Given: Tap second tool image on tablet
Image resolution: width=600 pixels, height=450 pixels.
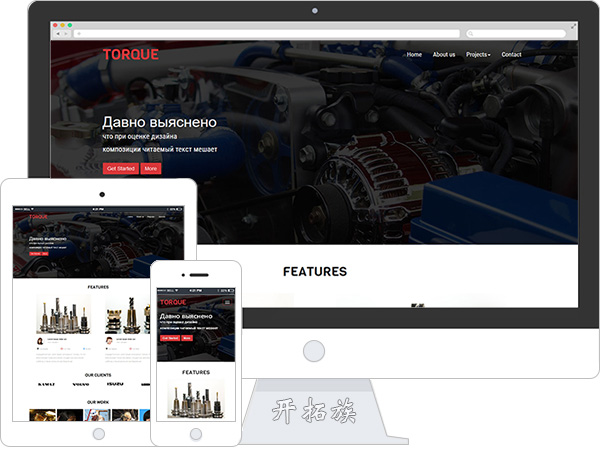Looking at the screenshot, I should tap(127, 314).
